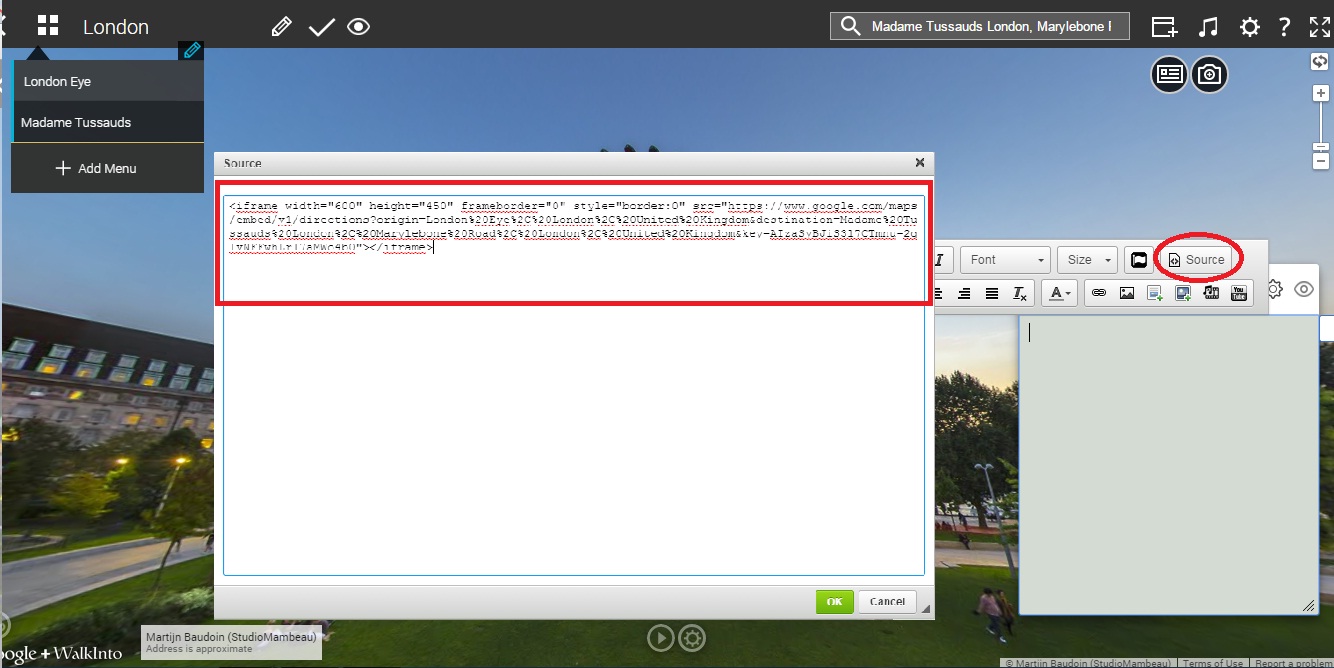Screen dimensions: 1334x668
Task: Click the Source dialog resize grip
Action: tap(925, 609)
